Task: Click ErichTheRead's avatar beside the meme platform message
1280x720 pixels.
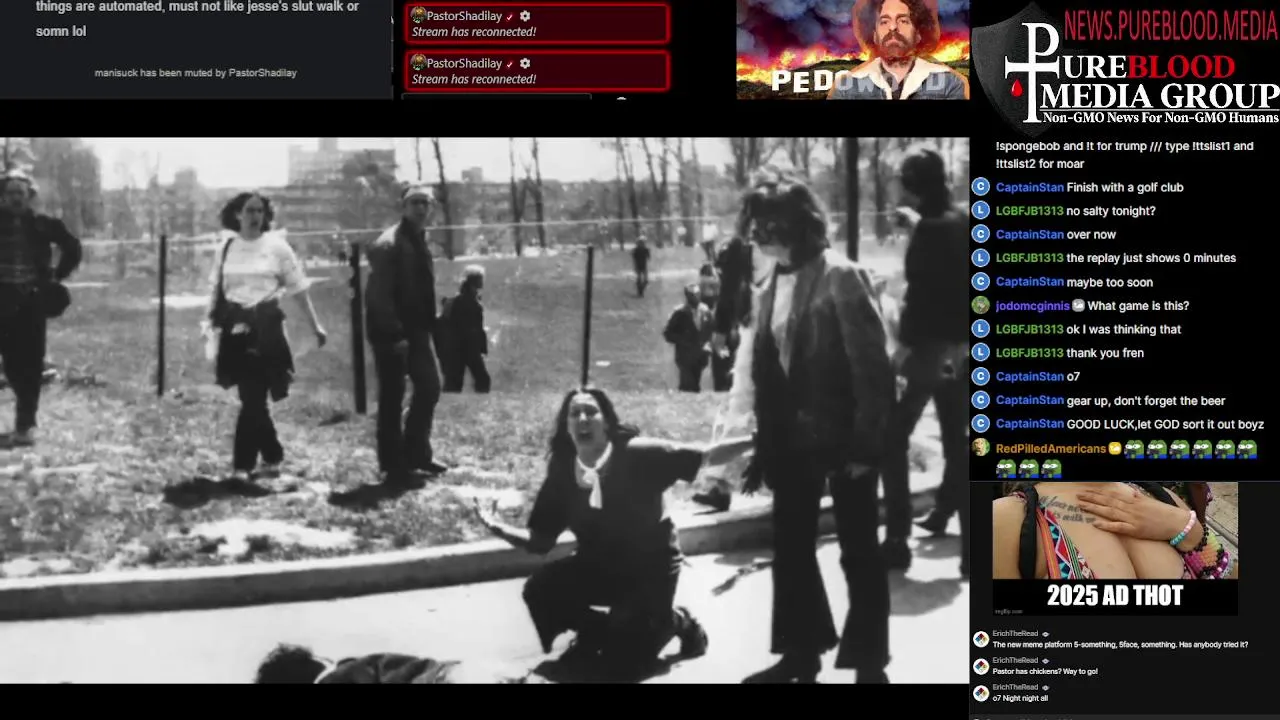Action: (x=981, y=639)
